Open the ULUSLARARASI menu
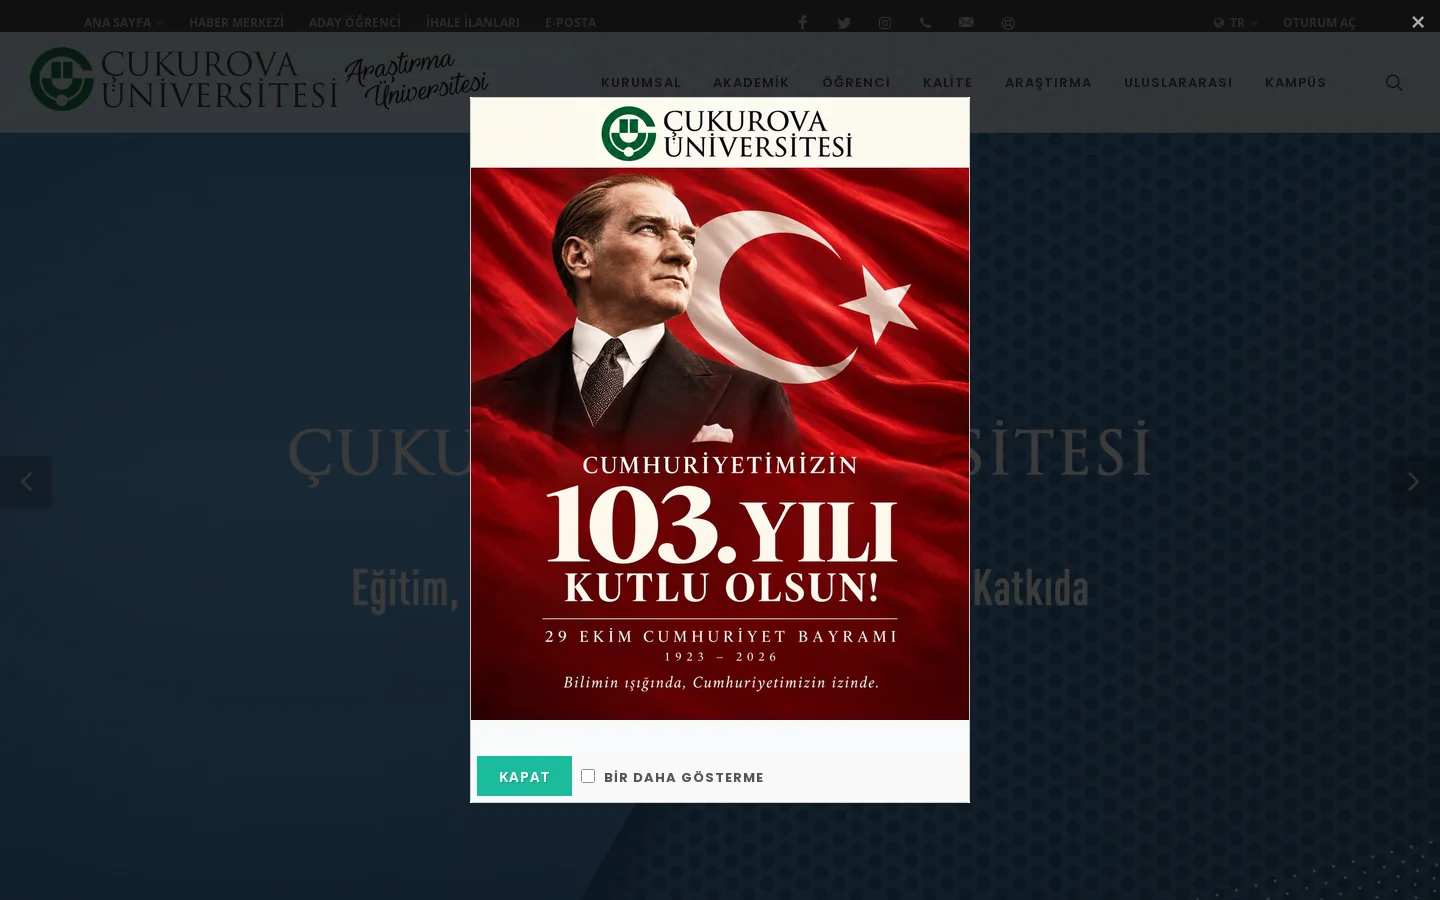 [x=1178, y=82]
